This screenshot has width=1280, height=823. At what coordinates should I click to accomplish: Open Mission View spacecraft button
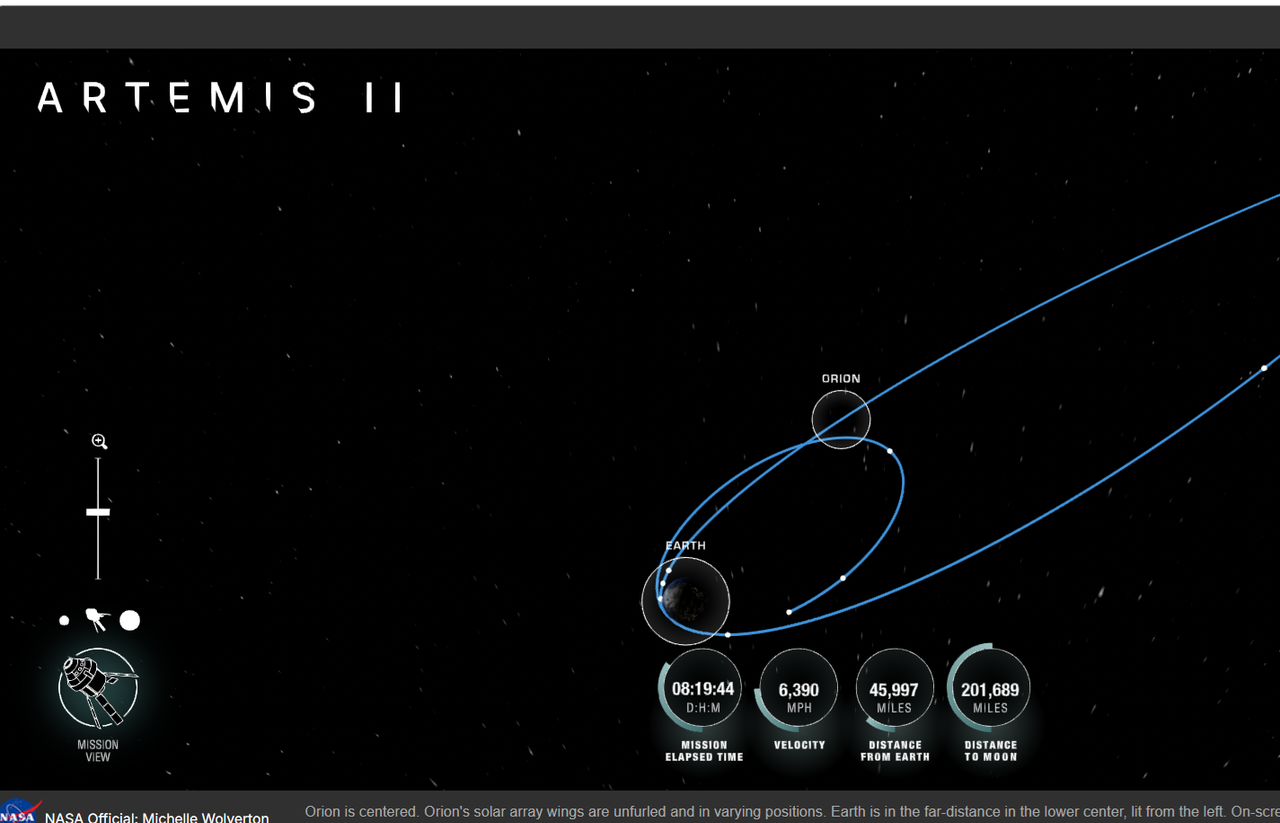[x=98, y=688]
